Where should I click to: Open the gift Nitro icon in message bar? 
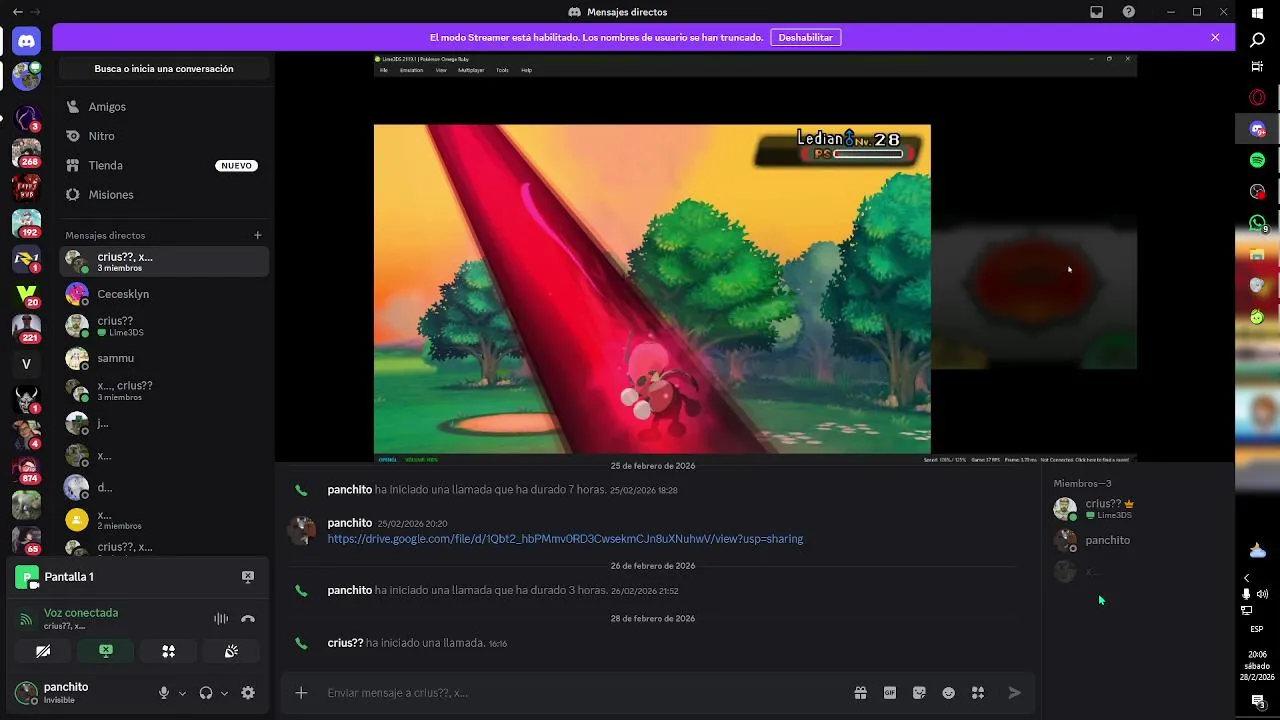[x=860, y=693]
